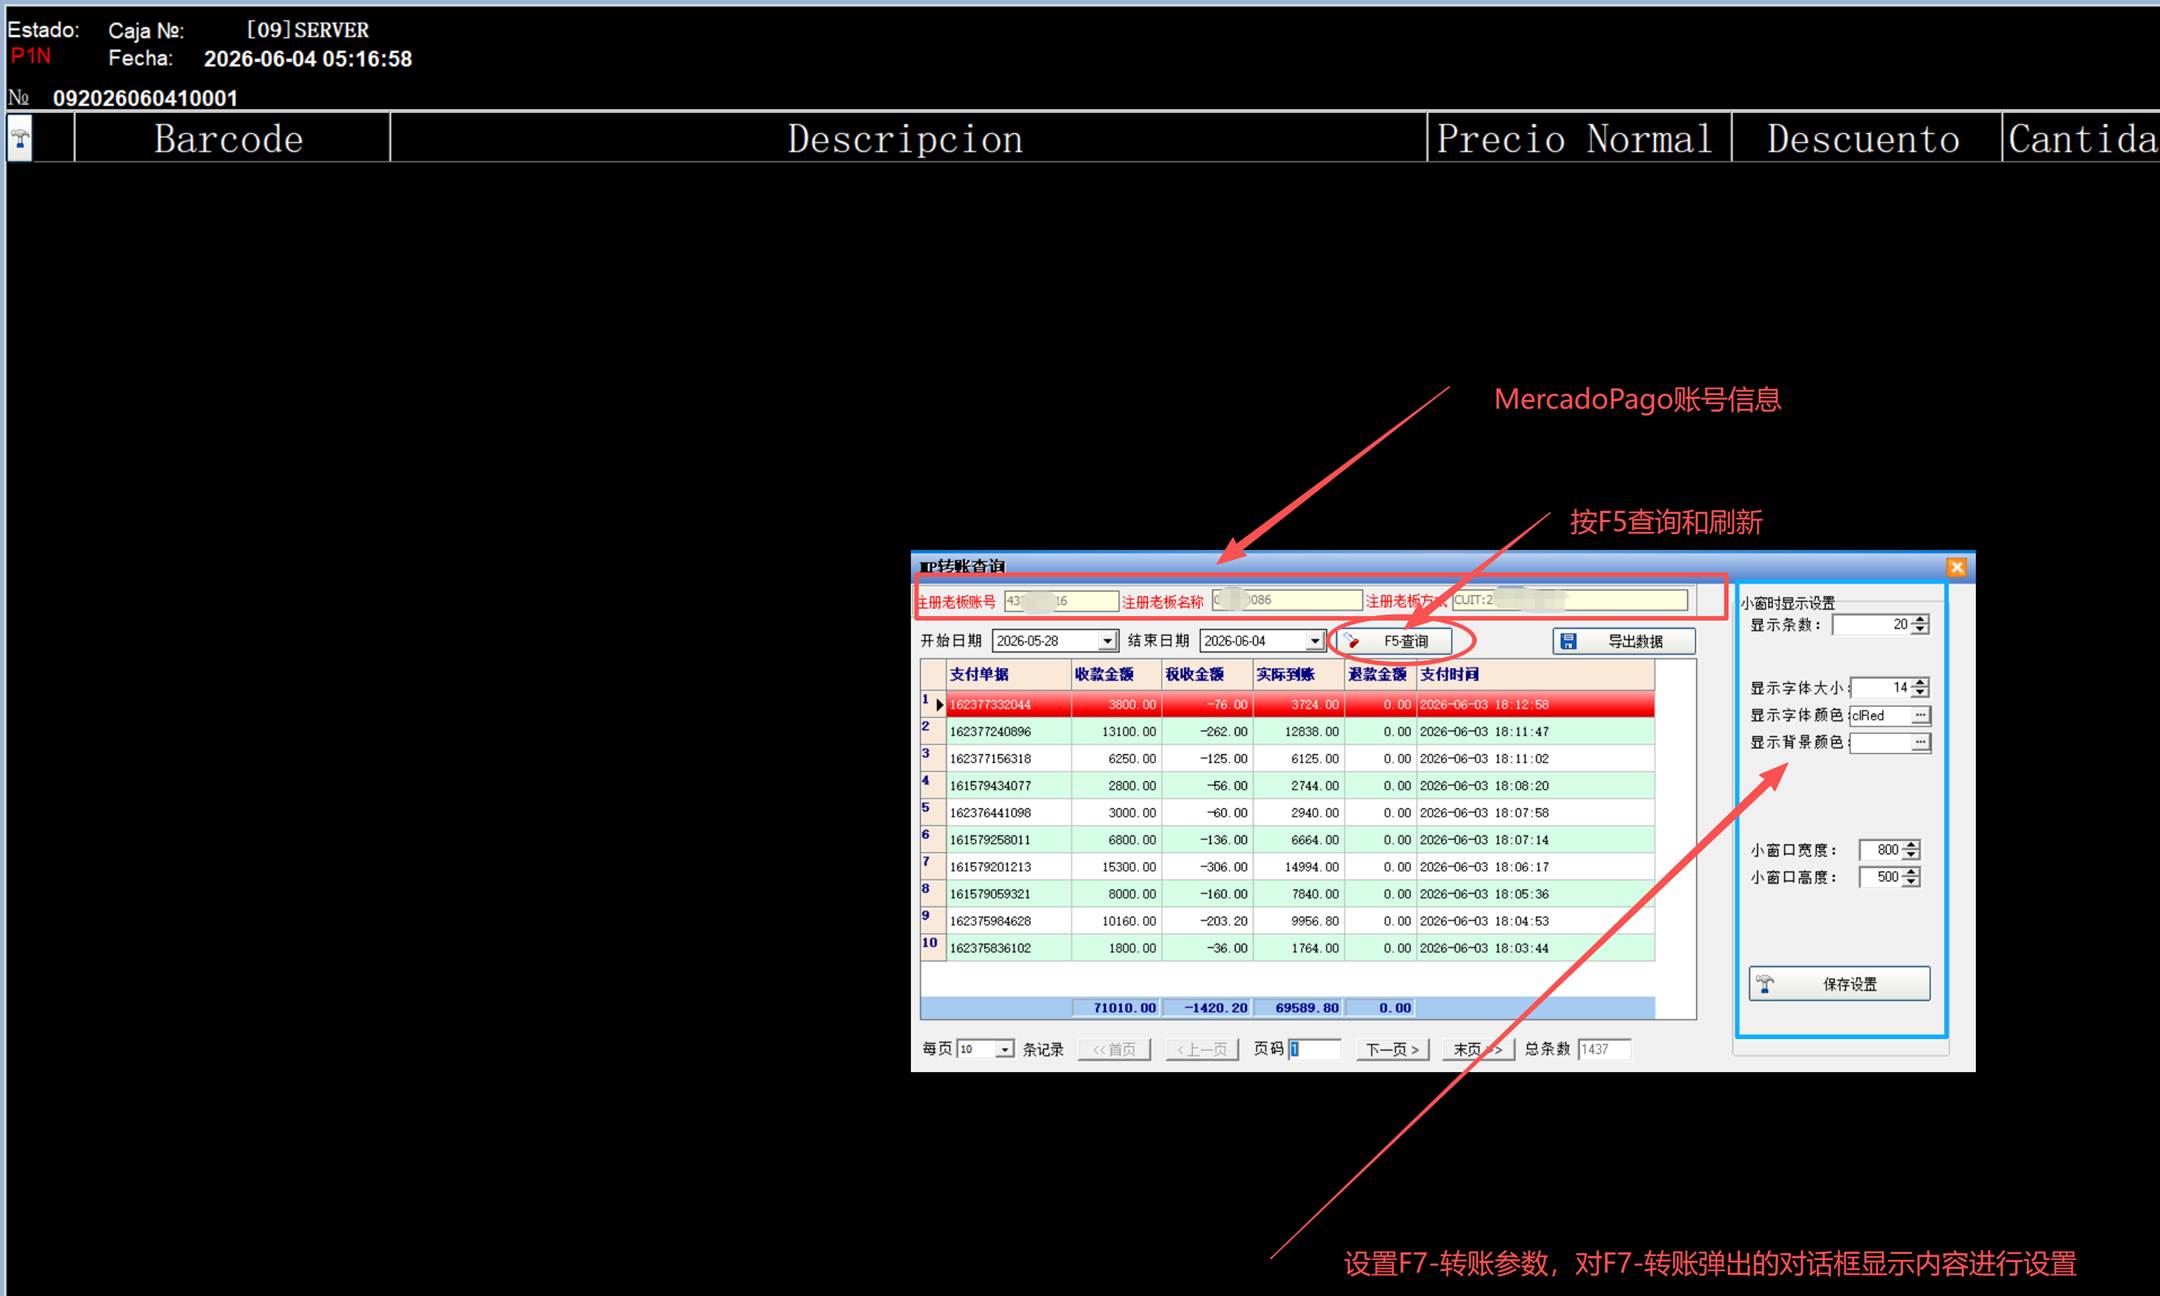This screenshot has width=2160, height=1296.
Task: Sort by the 退款金额 column header
Action: point(1380,674)
